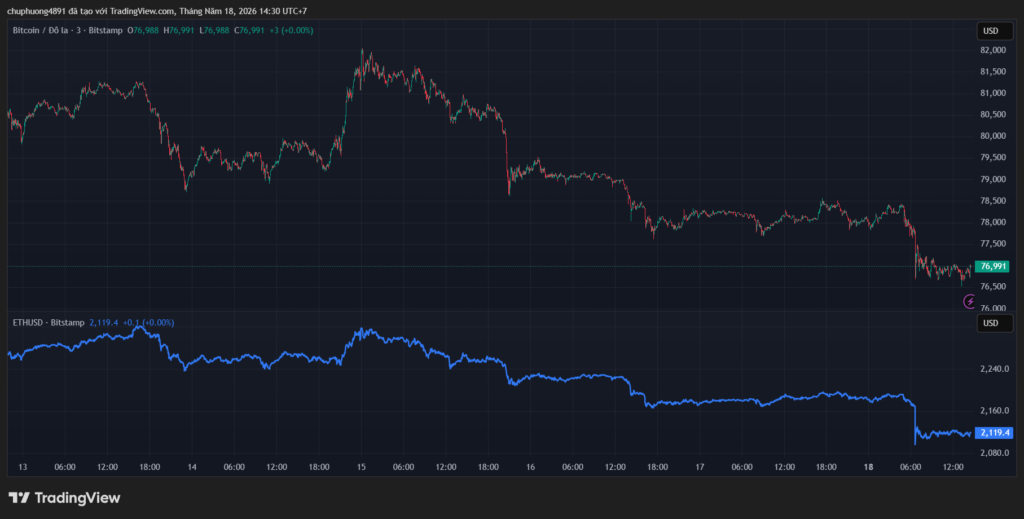
Task: Select date 13 on the time axis
Action: [x=22, y=467]
